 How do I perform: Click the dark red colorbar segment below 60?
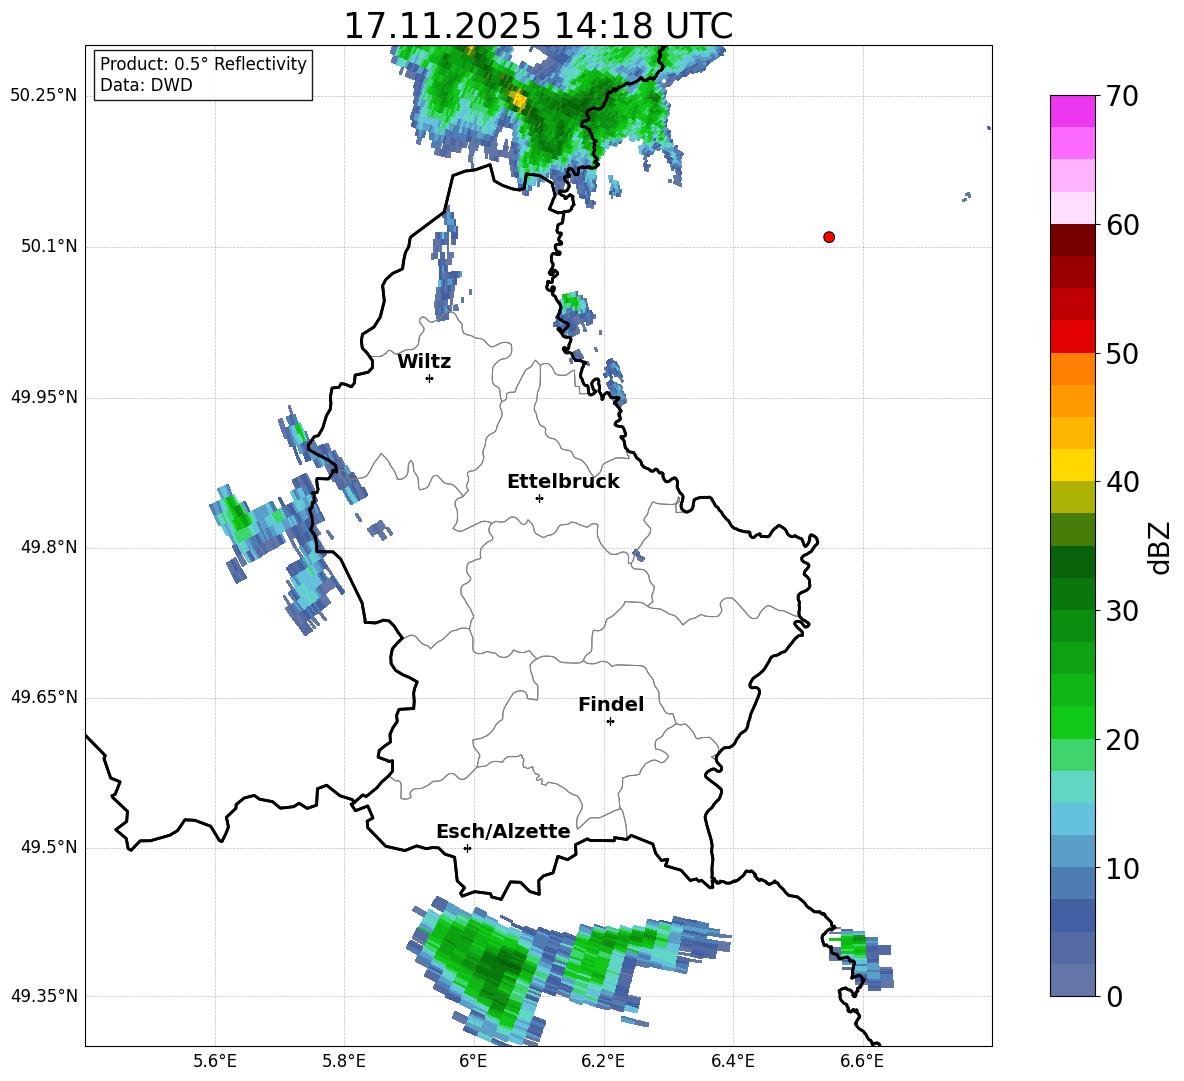tap(1072, 240)
